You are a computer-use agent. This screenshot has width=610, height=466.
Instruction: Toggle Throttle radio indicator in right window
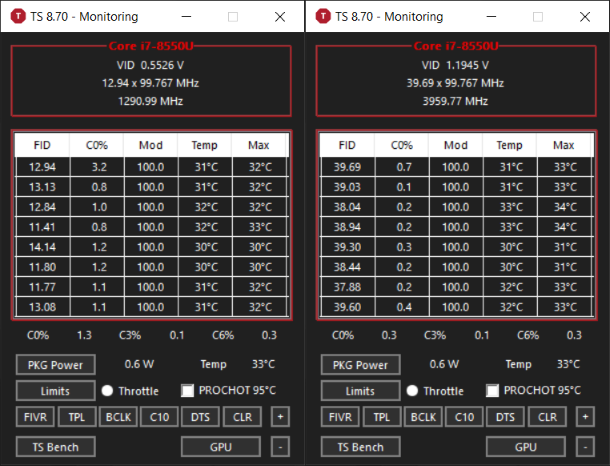coord(412,391)
